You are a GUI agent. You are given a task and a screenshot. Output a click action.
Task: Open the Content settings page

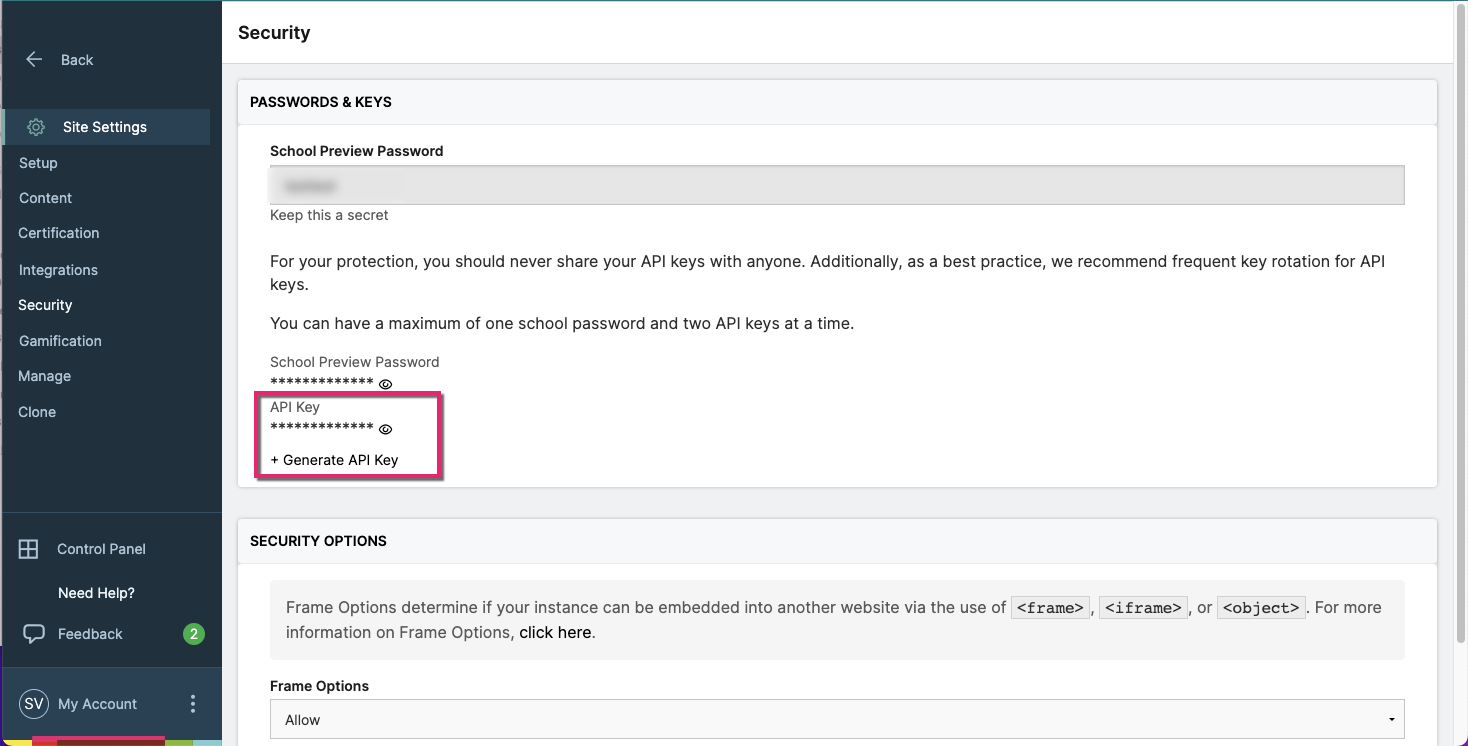coord(45,198)
